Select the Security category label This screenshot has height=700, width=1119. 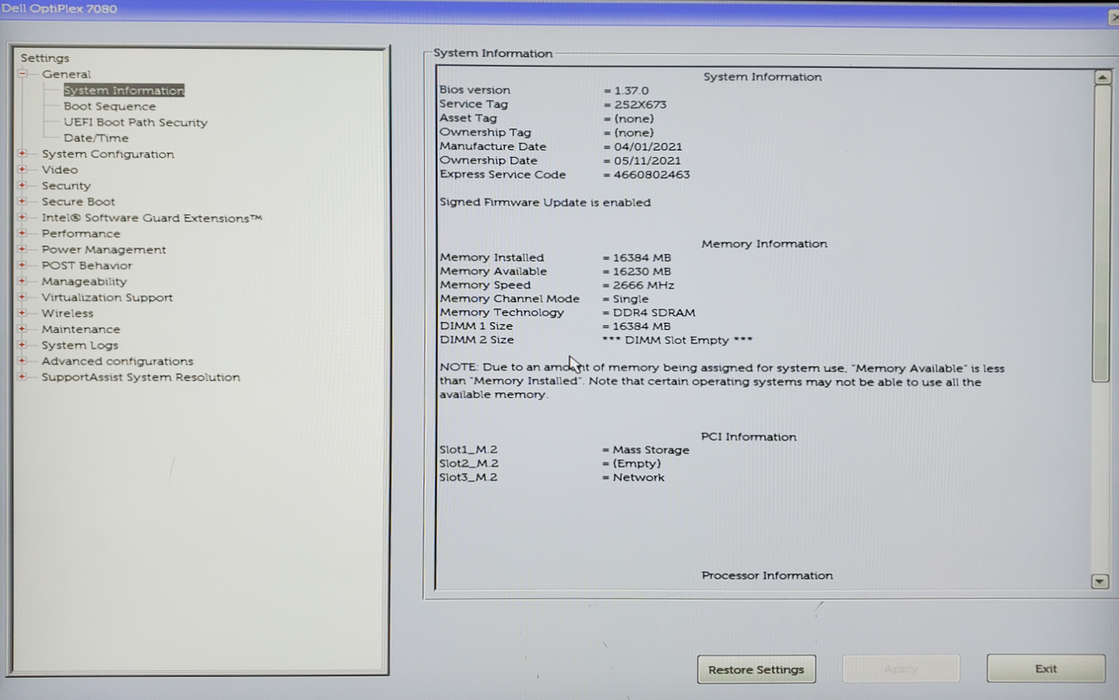pos(66,186)
